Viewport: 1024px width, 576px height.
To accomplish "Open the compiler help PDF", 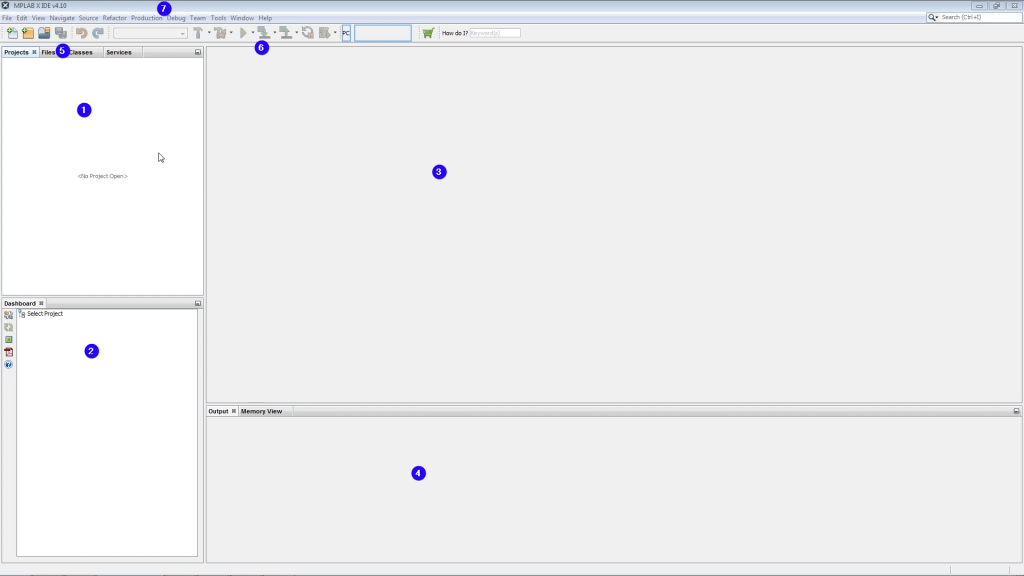I will tap(8, 351).
